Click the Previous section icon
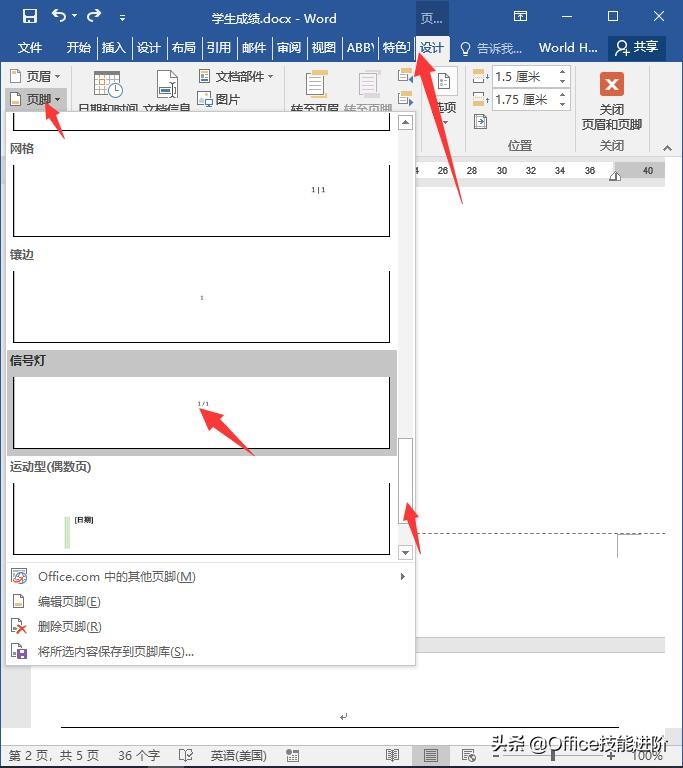Screen dimensions: 683x768 click(x=405, y=76)
